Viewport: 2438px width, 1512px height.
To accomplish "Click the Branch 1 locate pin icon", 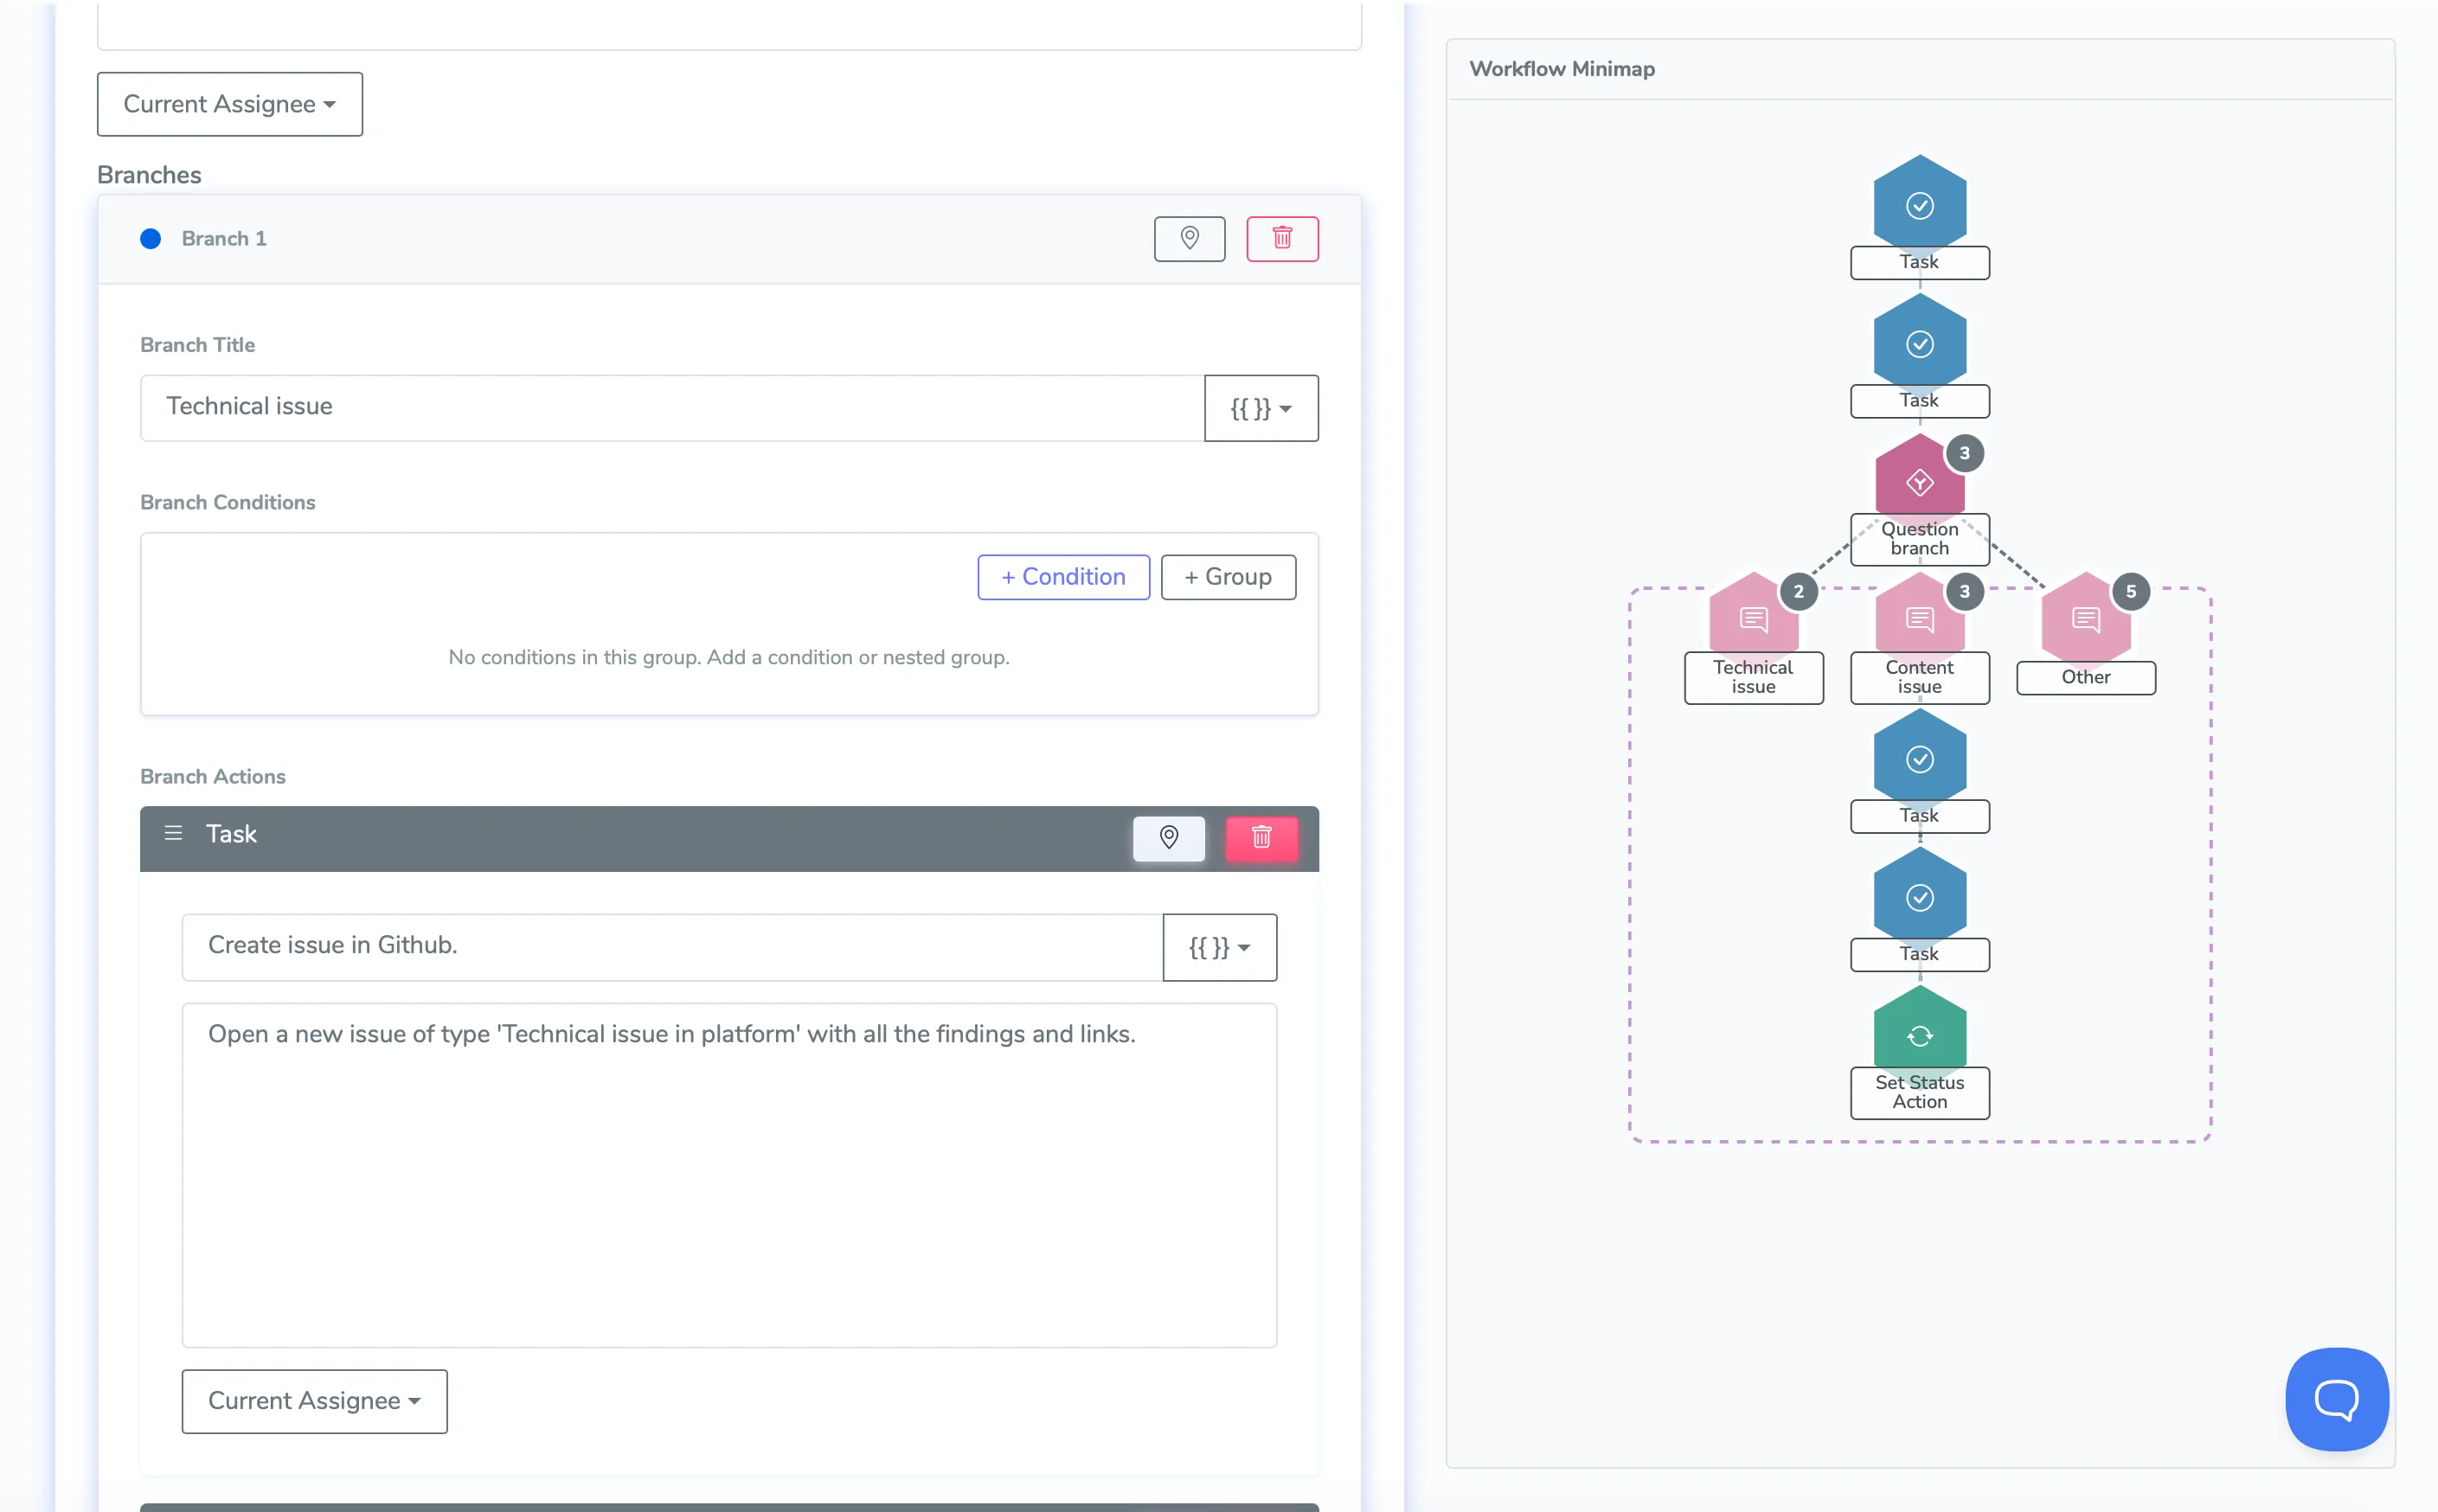I will 1189,238.
